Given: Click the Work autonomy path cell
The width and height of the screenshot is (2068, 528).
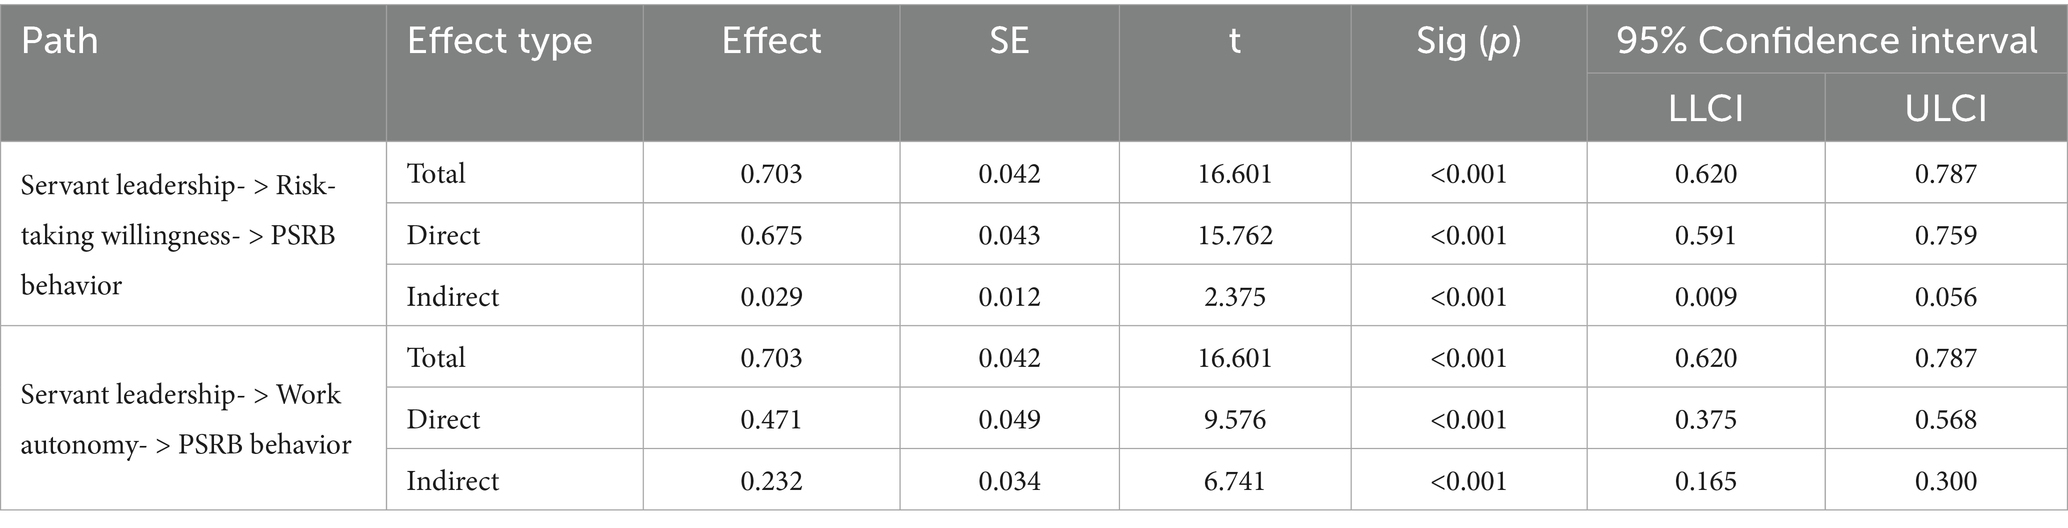Looking at the screenshot, I should pyautogui.click(x=186, y=419).
